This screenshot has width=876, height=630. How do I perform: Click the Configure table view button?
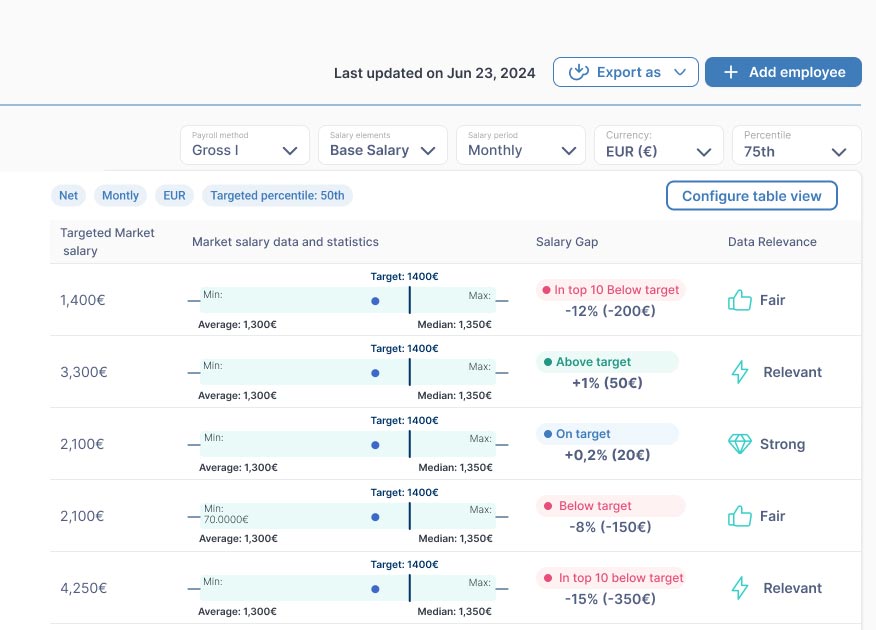click(751, 196)
